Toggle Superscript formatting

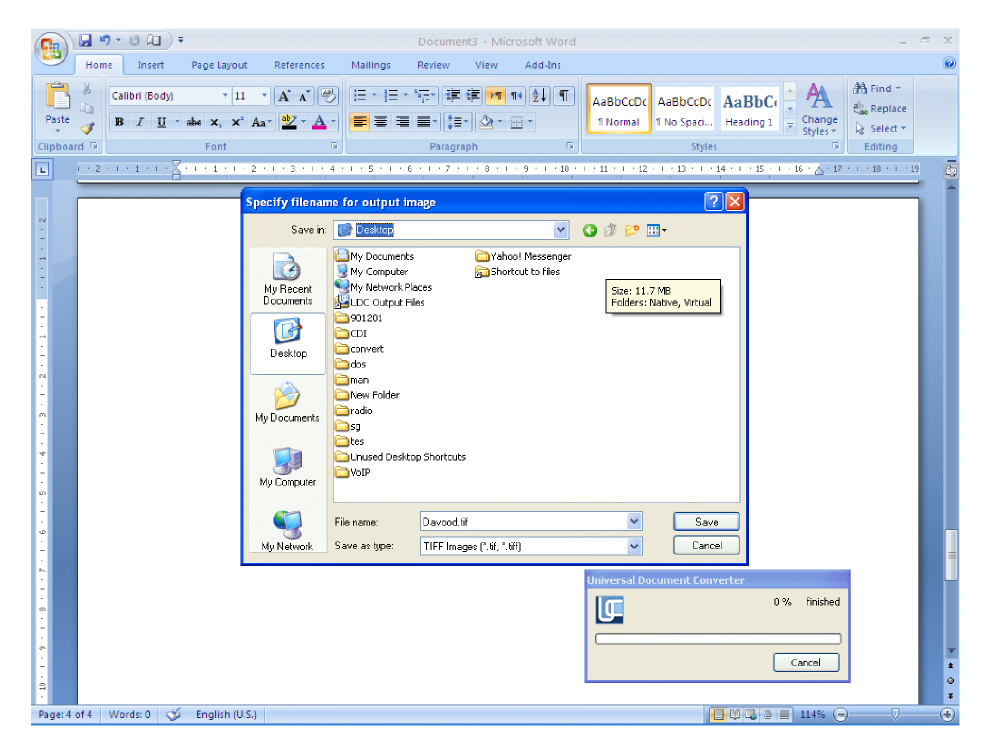click(237, 122)
